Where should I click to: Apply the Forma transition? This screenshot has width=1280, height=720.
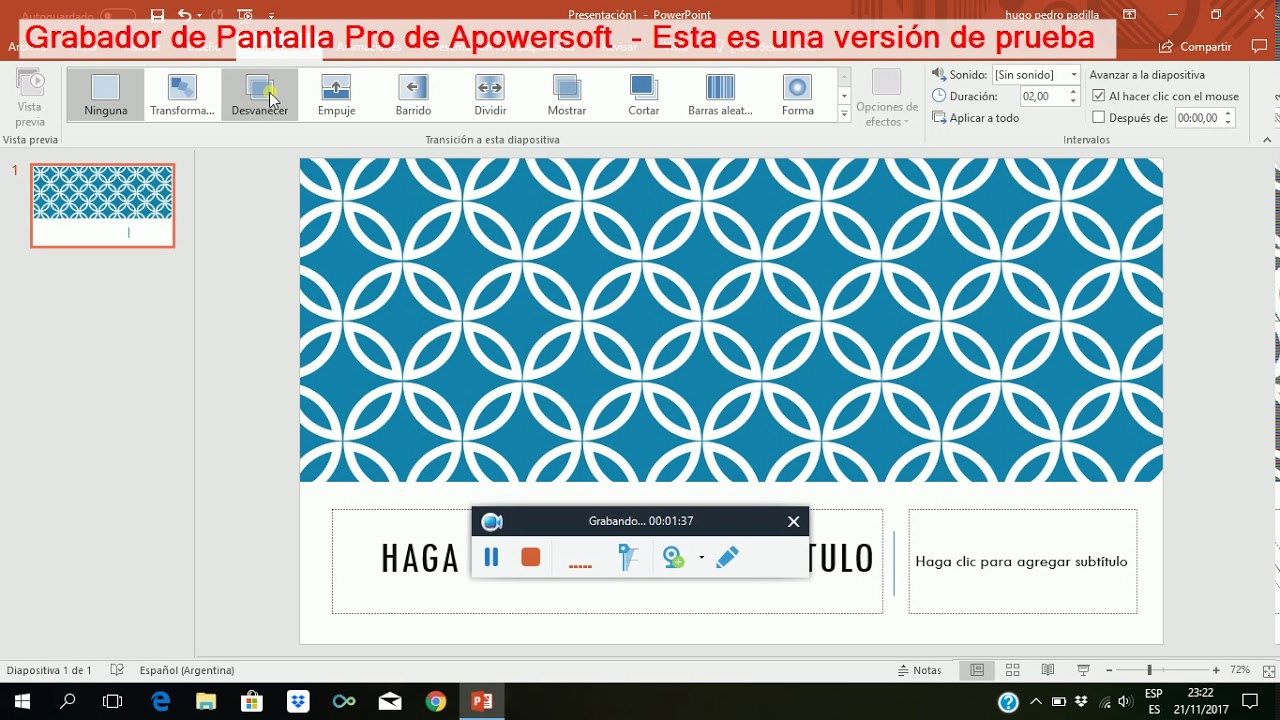coord(797,95)
